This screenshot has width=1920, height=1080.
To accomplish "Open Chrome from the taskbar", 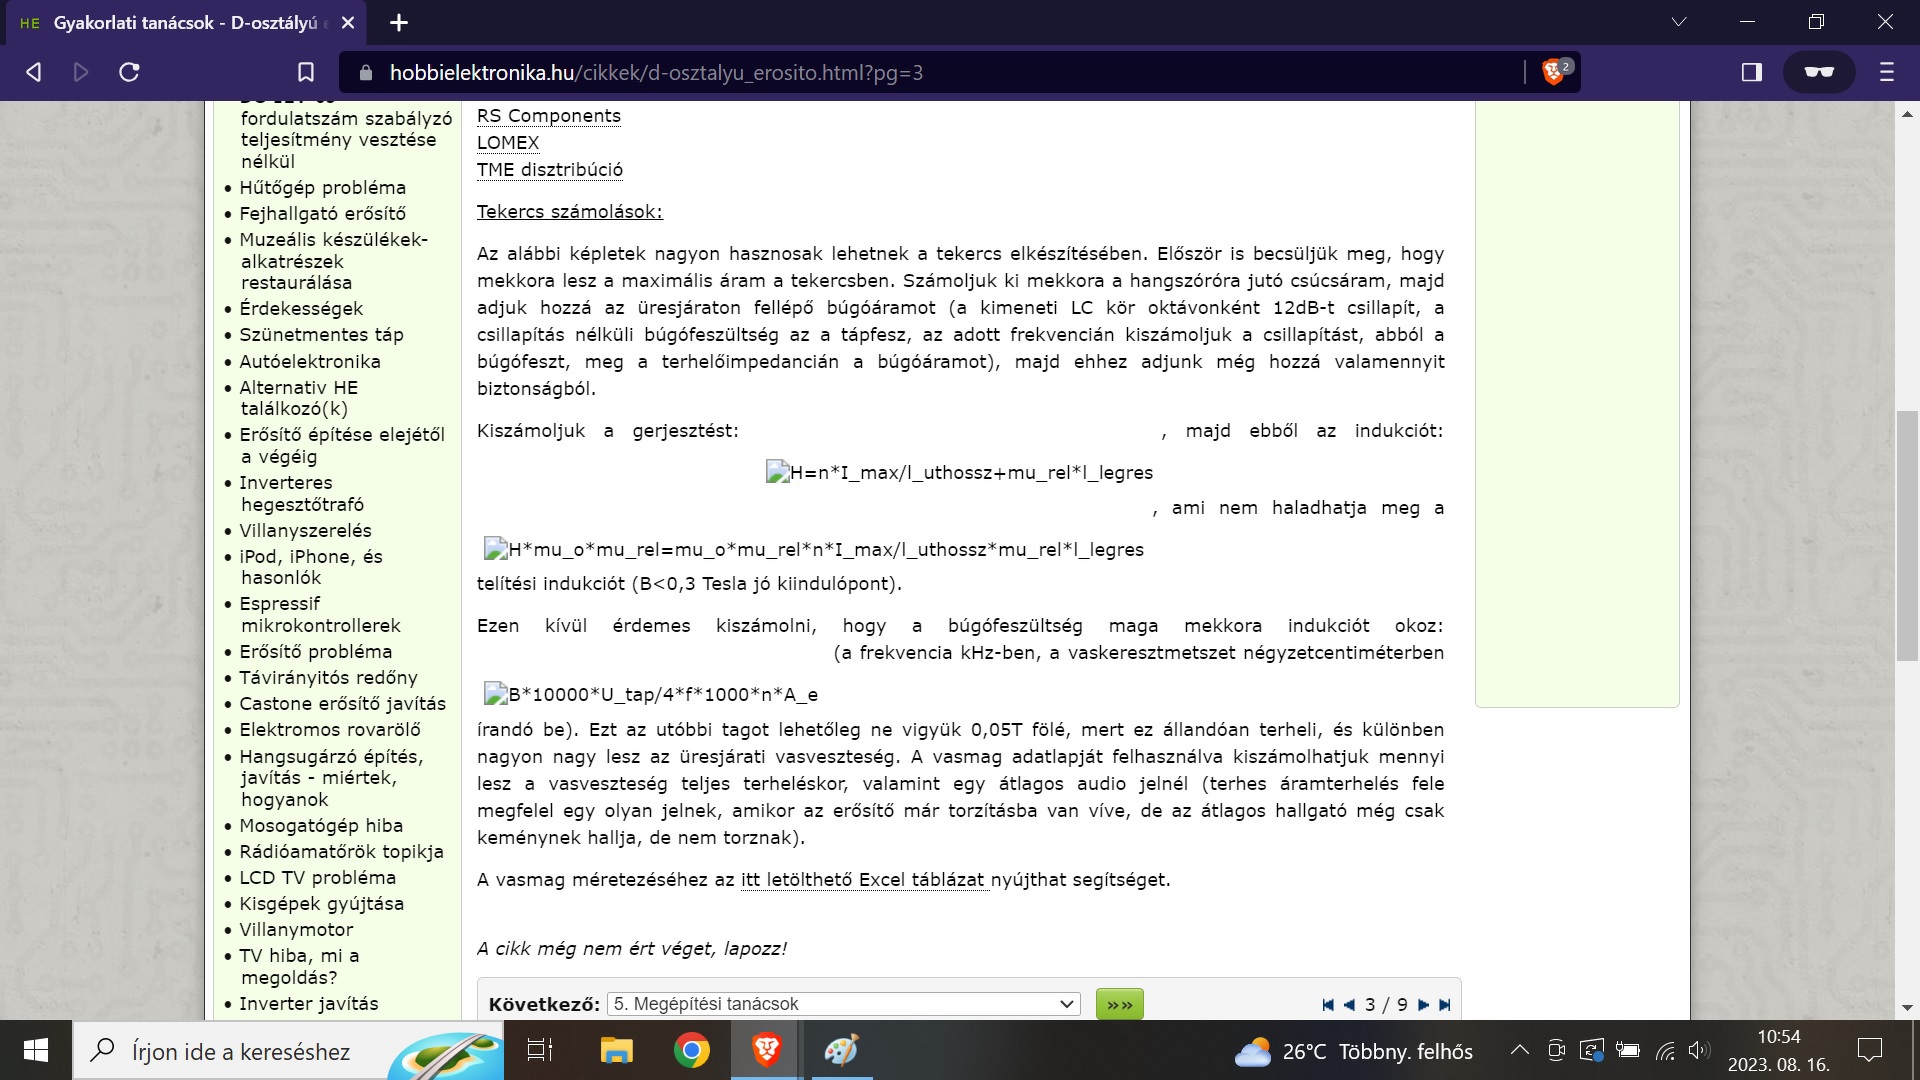I will (691, 1050).
